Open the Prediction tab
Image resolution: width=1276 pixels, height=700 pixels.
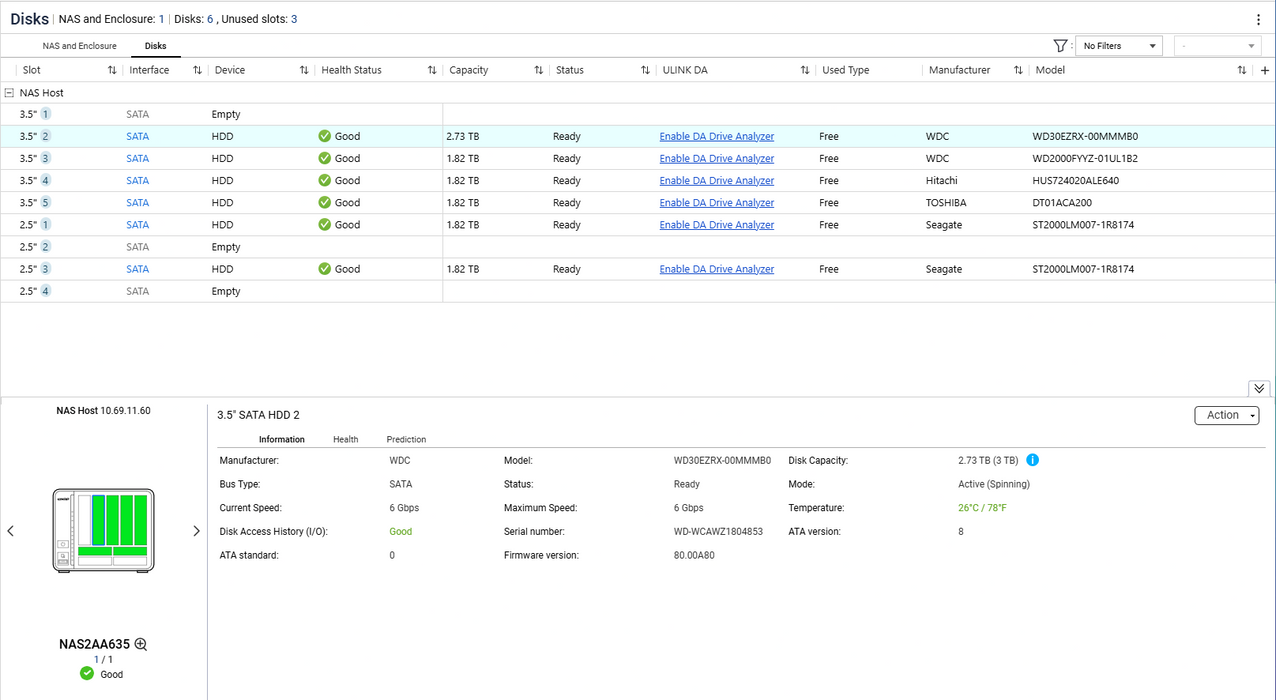406,439
